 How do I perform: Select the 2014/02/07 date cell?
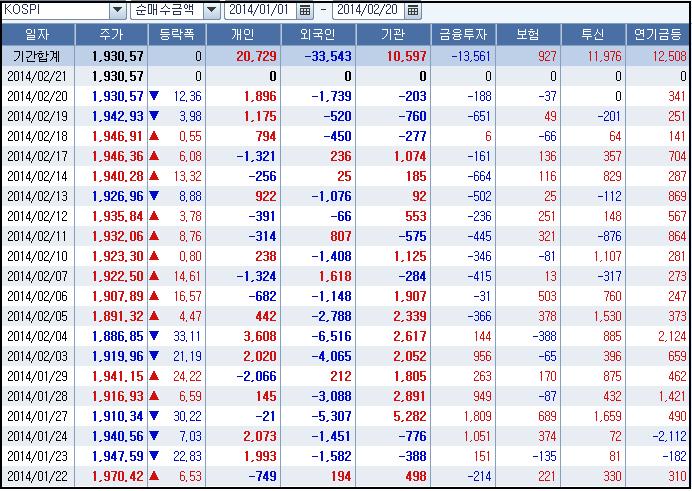[38, 277]
